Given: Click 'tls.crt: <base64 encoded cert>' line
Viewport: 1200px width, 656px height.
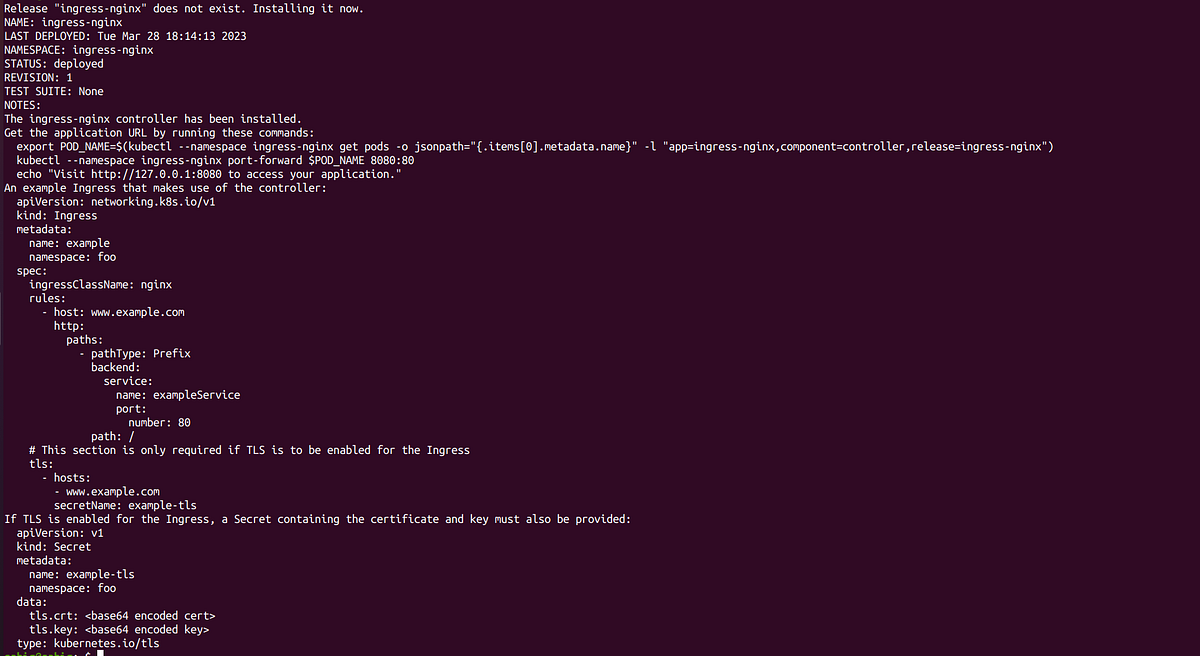Looking at the screenshot, I should [x=122, y=616].
